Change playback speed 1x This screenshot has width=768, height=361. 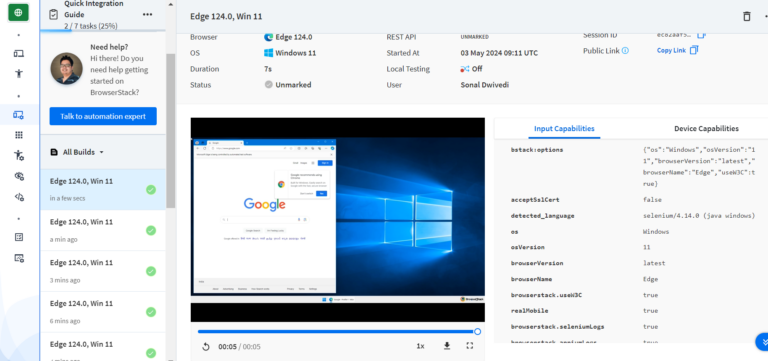tap(420, 346)
